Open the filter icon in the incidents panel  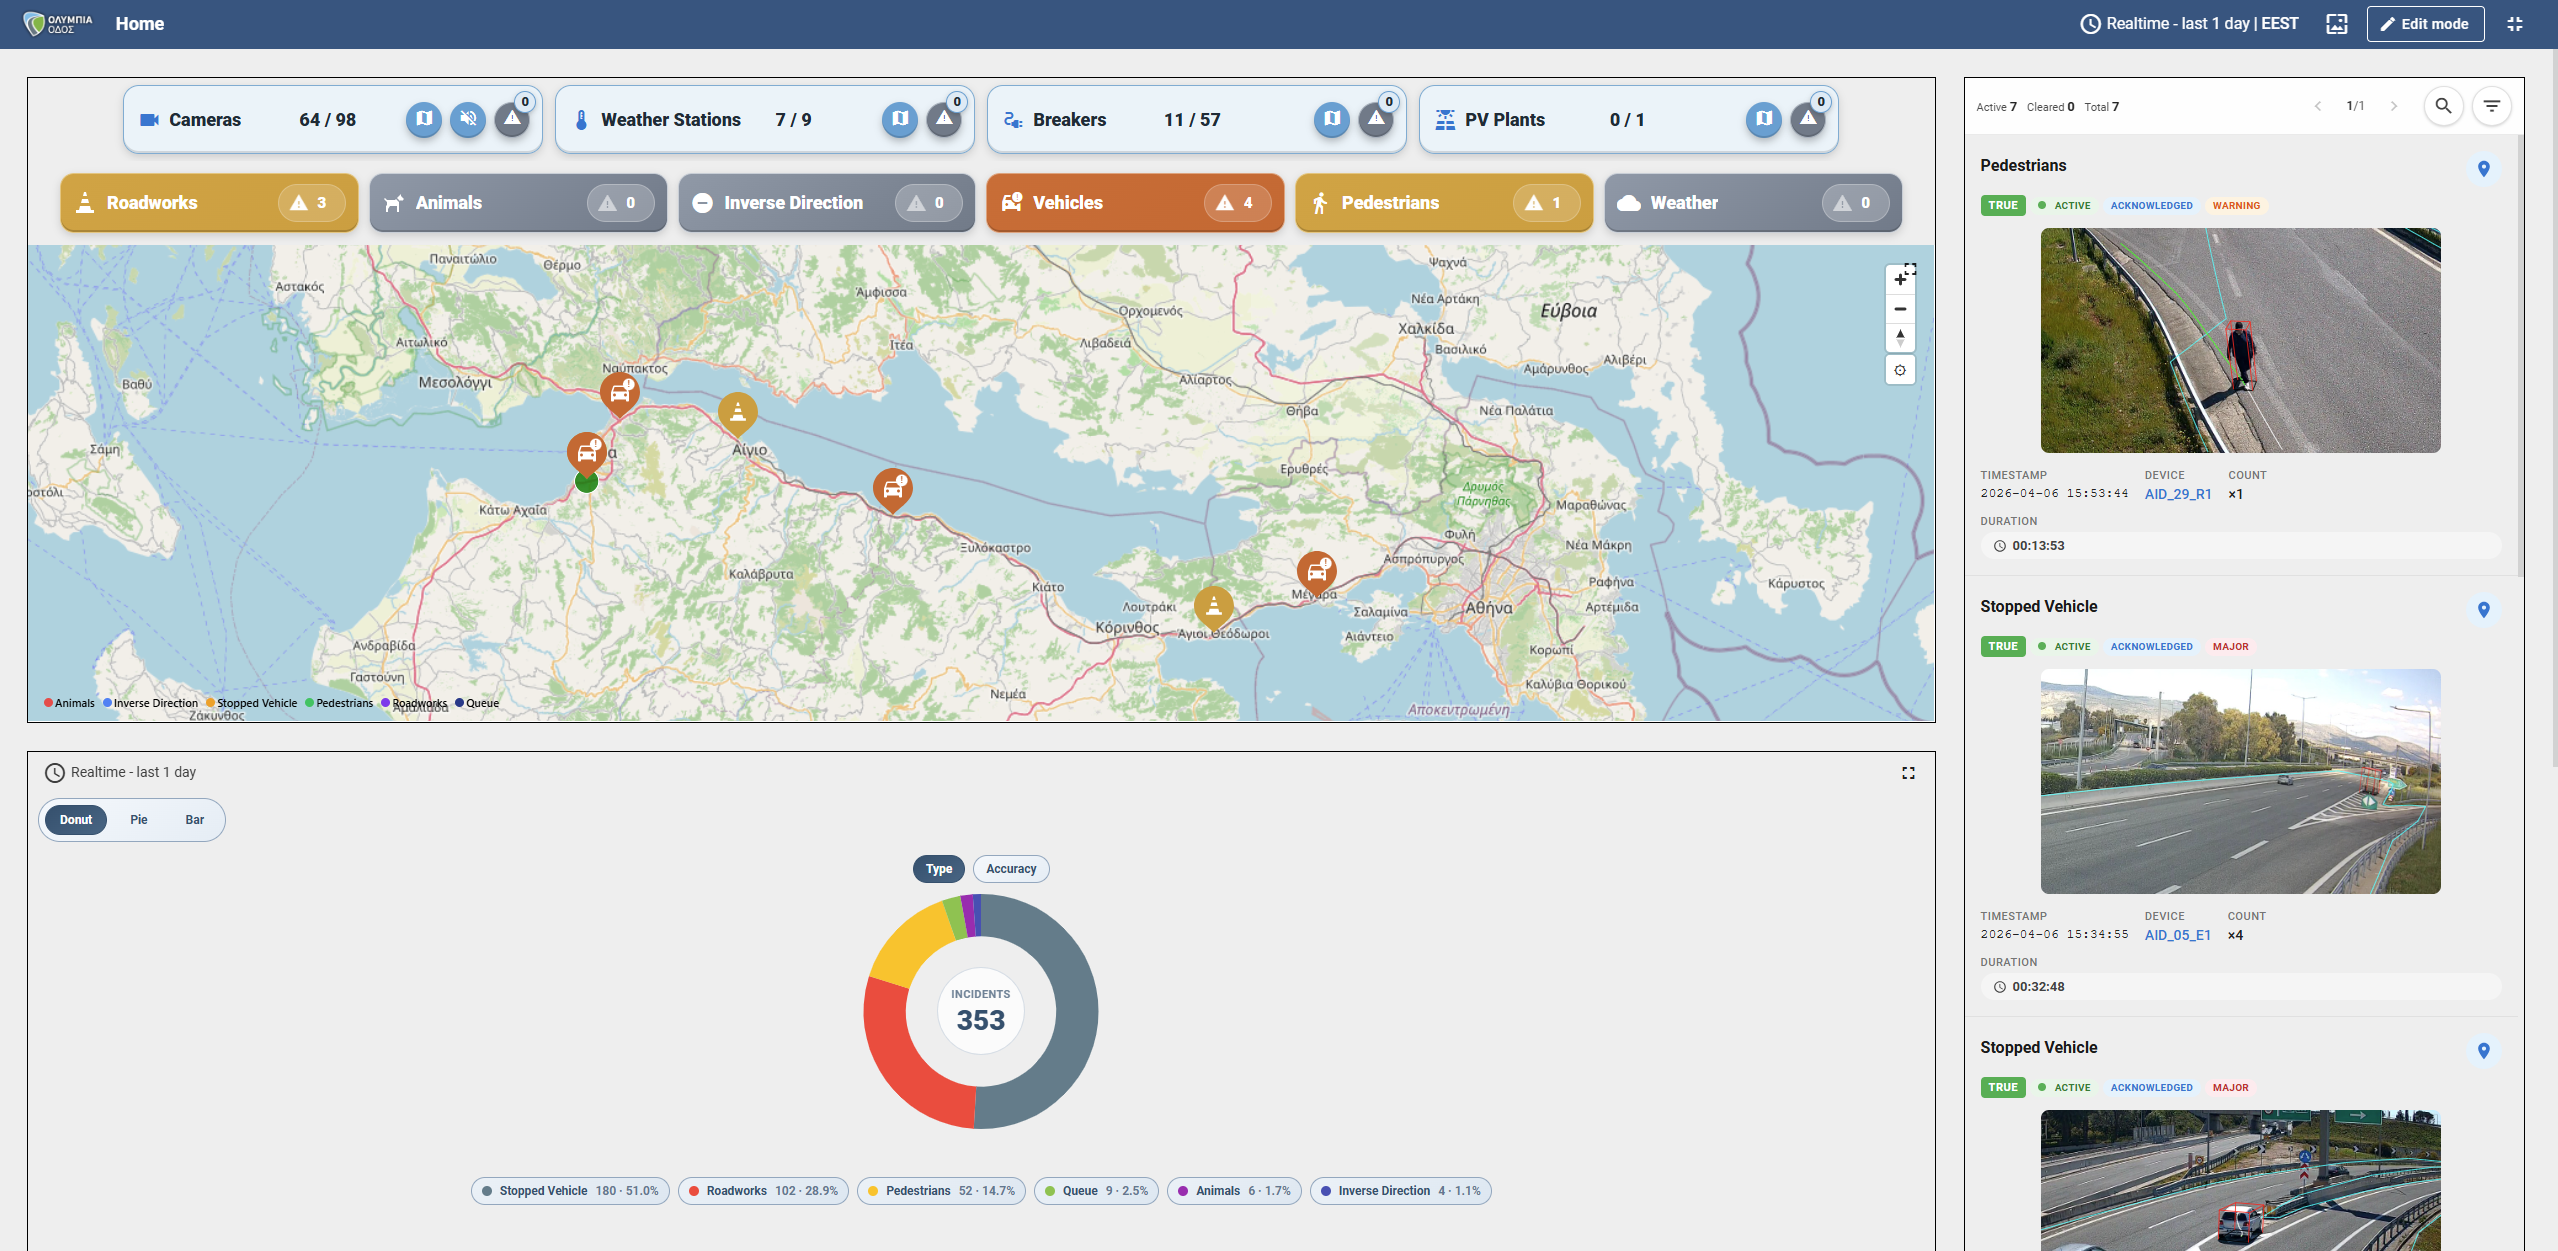pos(2492,106)
